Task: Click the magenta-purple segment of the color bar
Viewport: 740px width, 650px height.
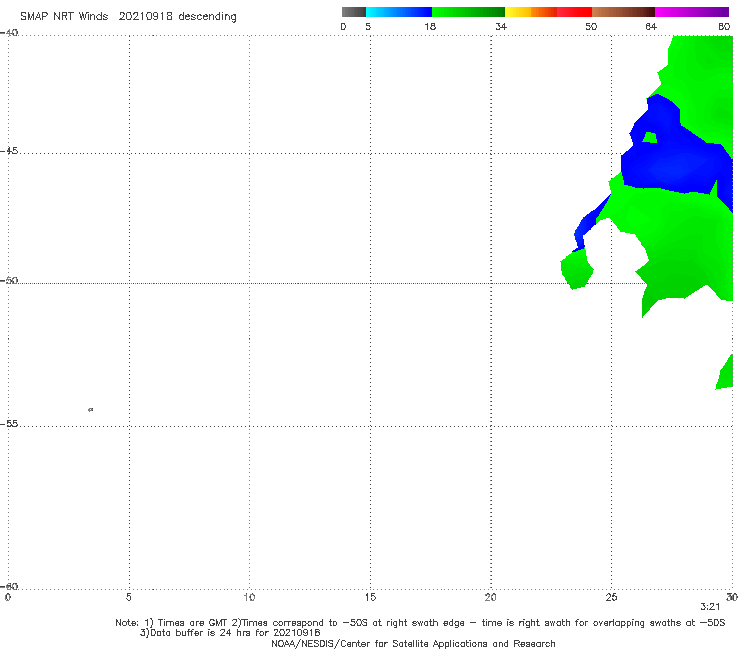Action: (692, 12)
